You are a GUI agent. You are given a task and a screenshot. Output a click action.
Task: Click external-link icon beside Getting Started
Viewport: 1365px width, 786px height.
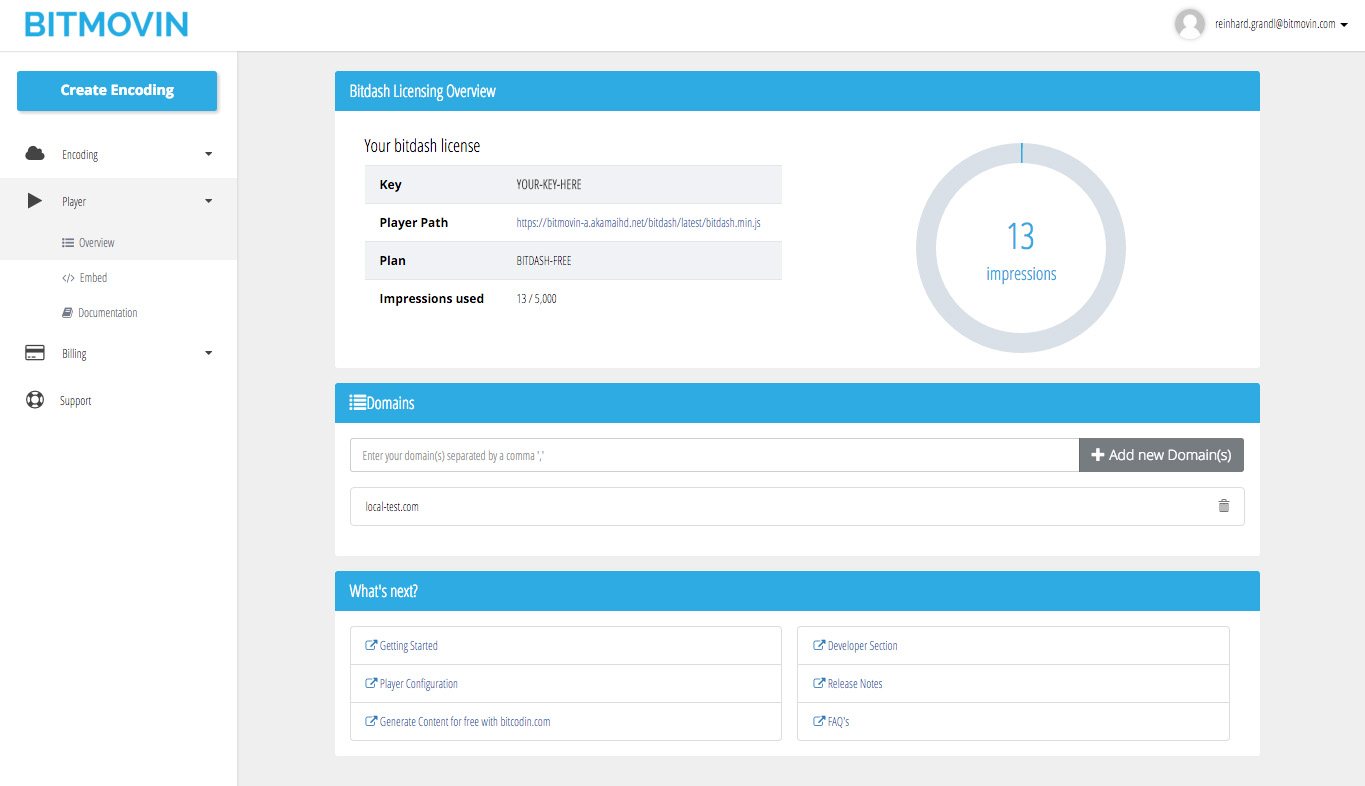point(371,646)
